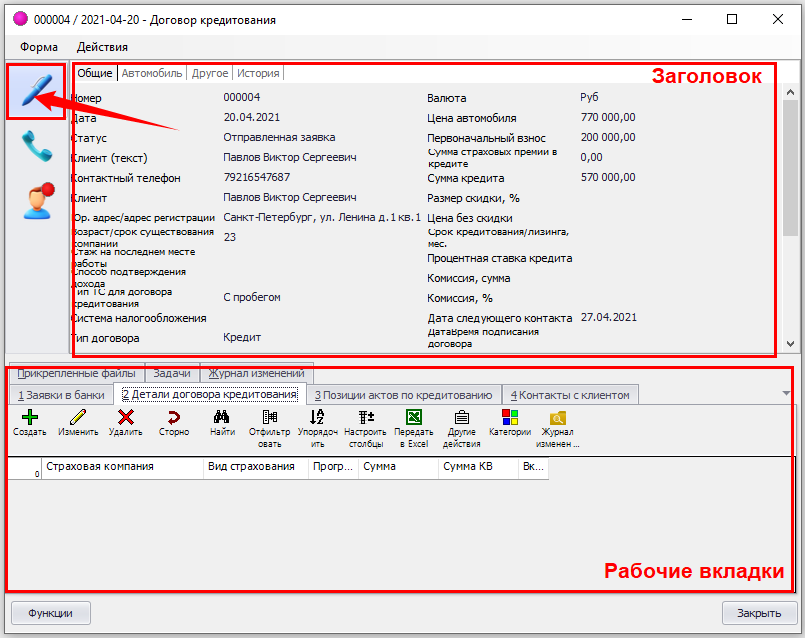
Task: Click the Функции button
Action: pyautogui.click(x=50, y=612)
